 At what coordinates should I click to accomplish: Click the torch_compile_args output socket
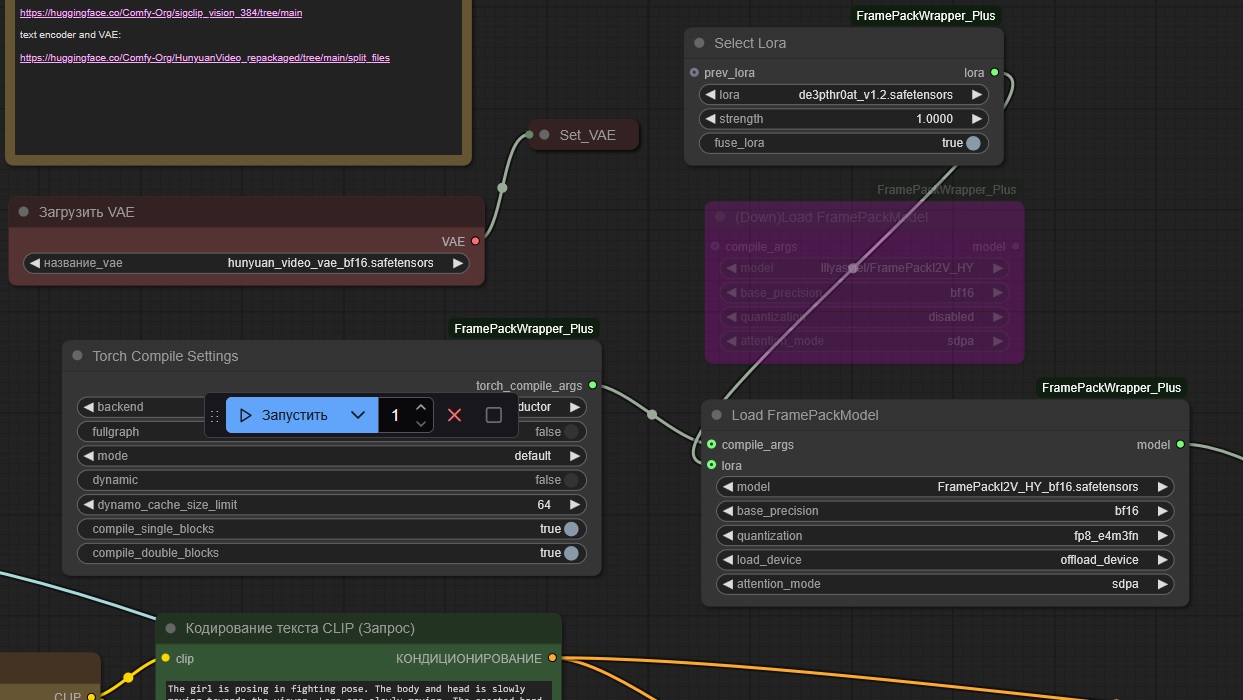click(593, 385)
